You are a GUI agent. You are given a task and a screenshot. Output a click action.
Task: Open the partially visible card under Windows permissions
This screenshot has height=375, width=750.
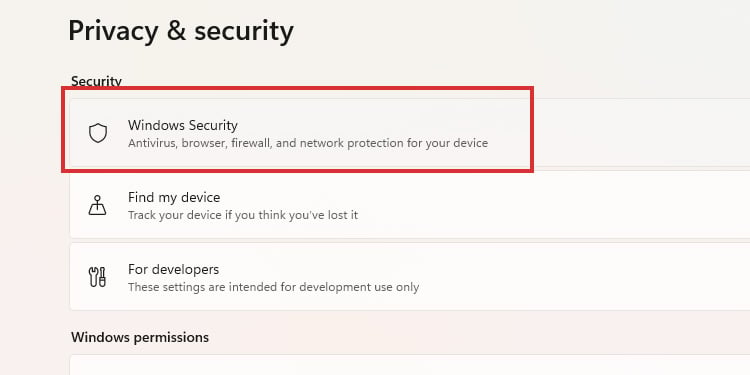tap(410, 365)
